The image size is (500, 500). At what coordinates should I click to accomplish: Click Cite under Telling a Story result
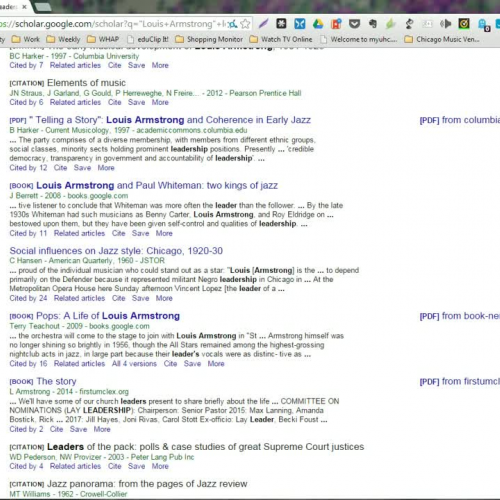click(x=60, y=168)
